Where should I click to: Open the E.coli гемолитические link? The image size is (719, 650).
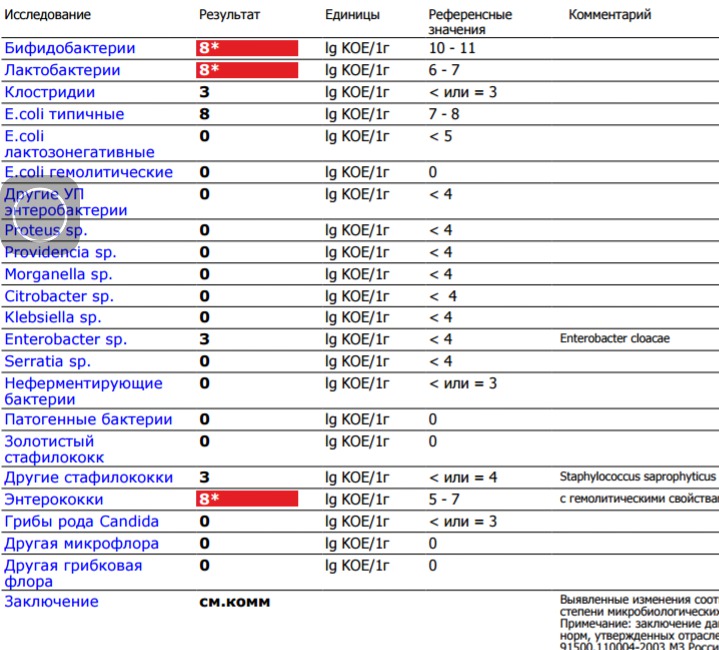88,172
